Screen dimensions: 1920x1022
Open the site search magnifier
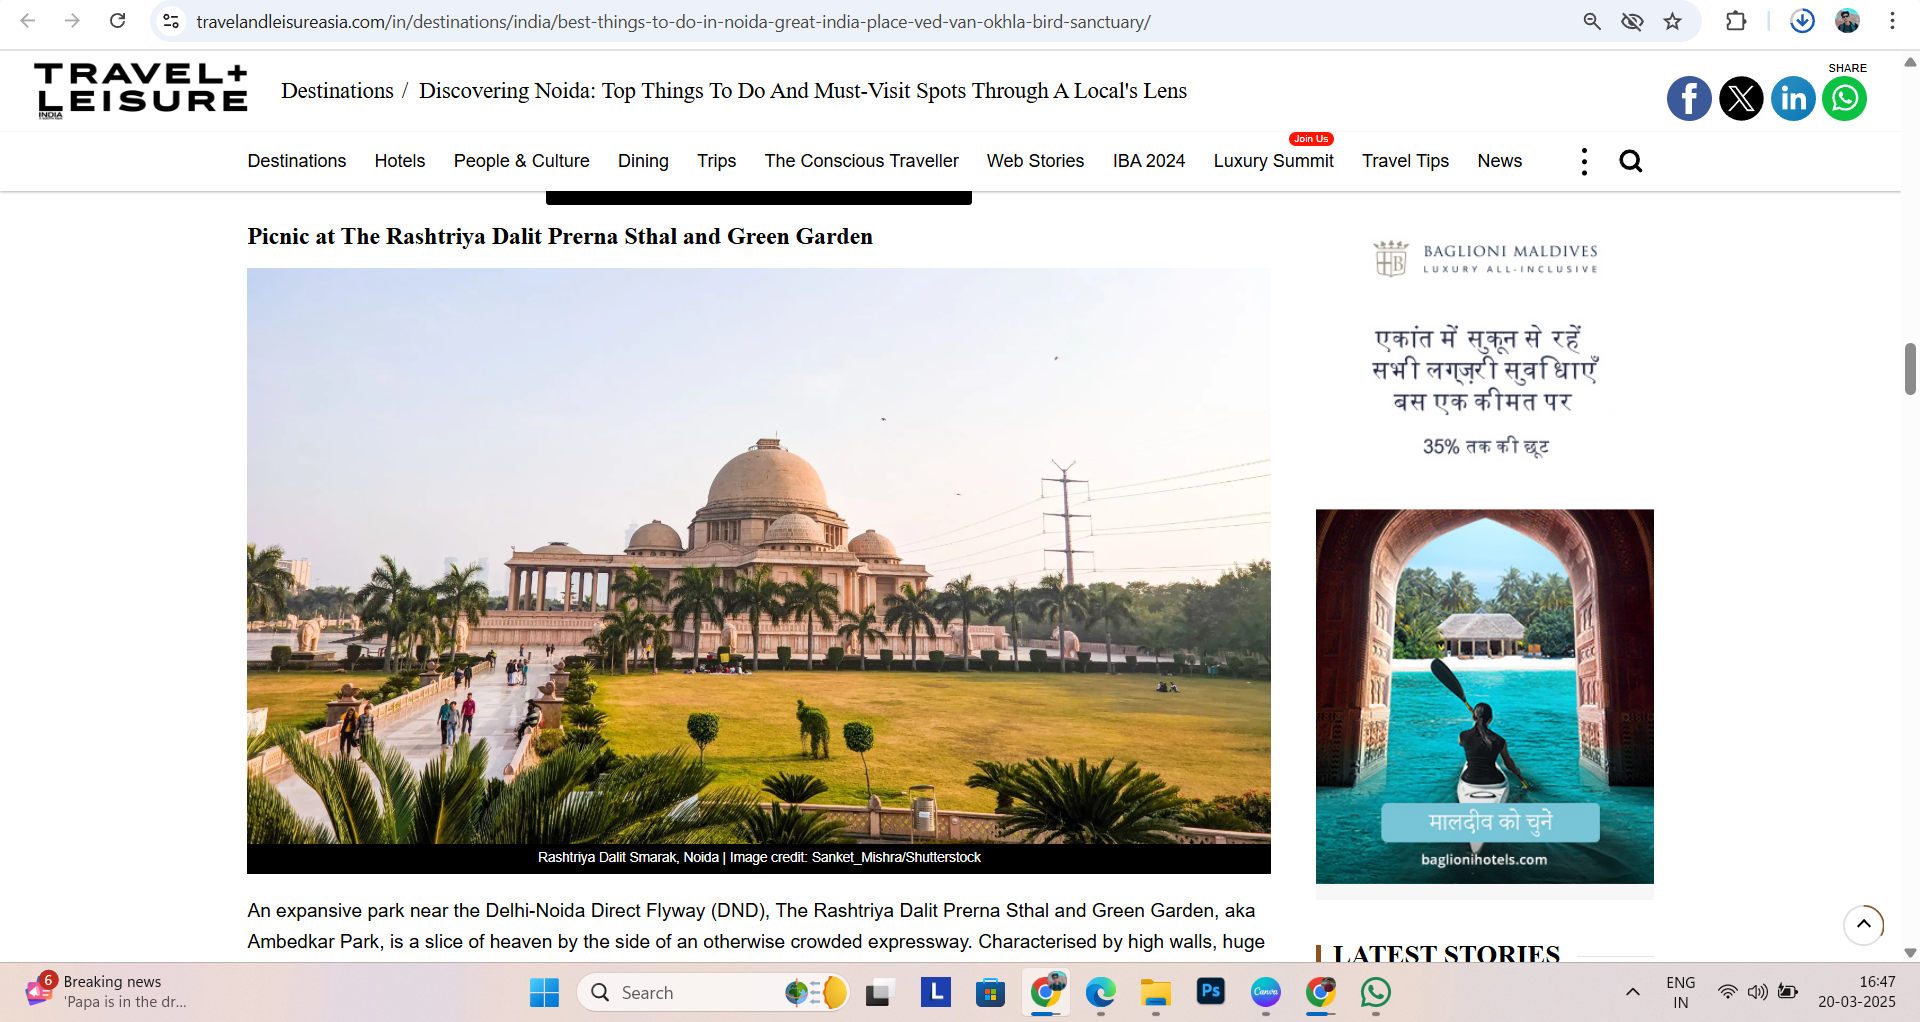point(1630,161)
